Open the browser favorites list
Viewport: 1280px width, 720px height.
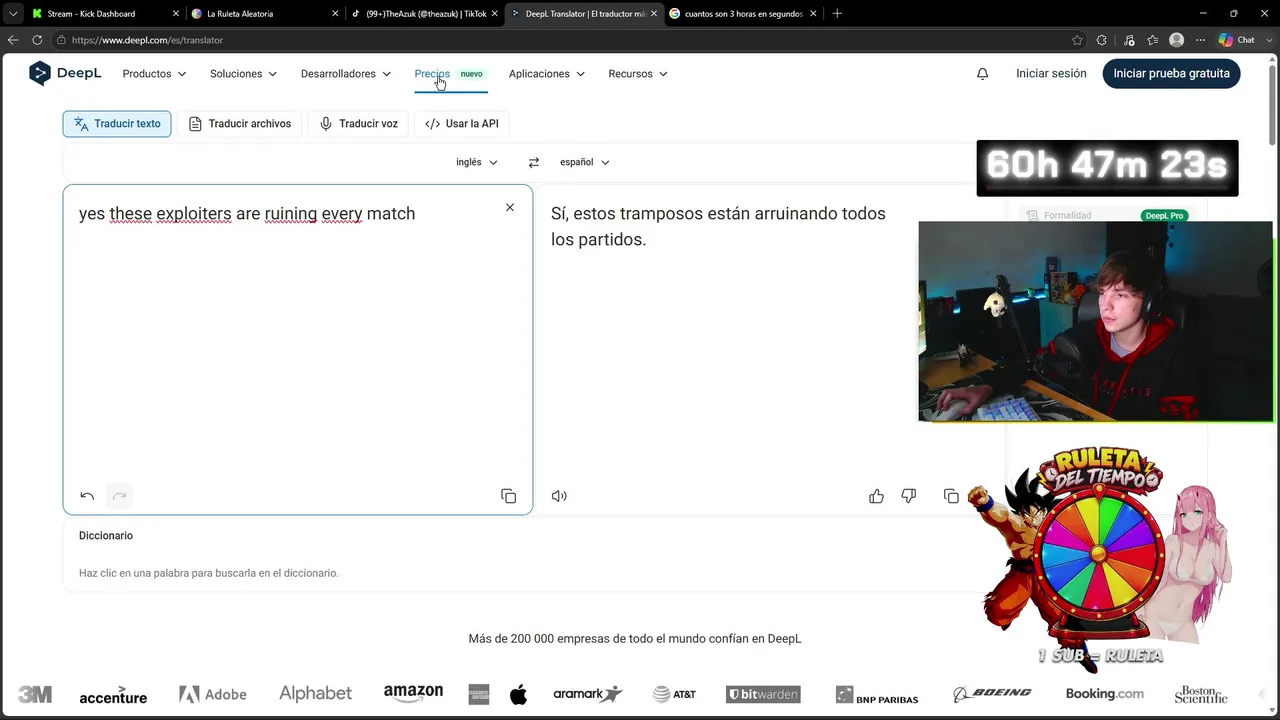coord(1153,40)
